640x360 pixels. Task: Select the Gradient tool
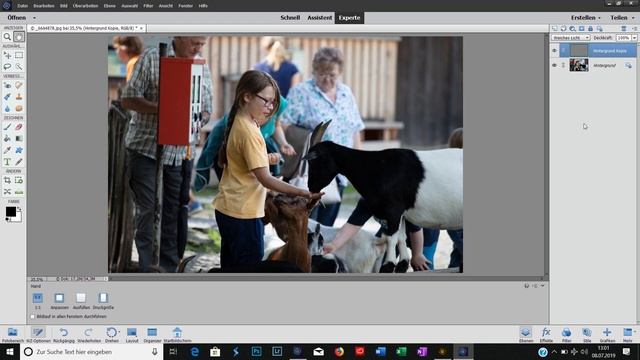click(19, 138)
